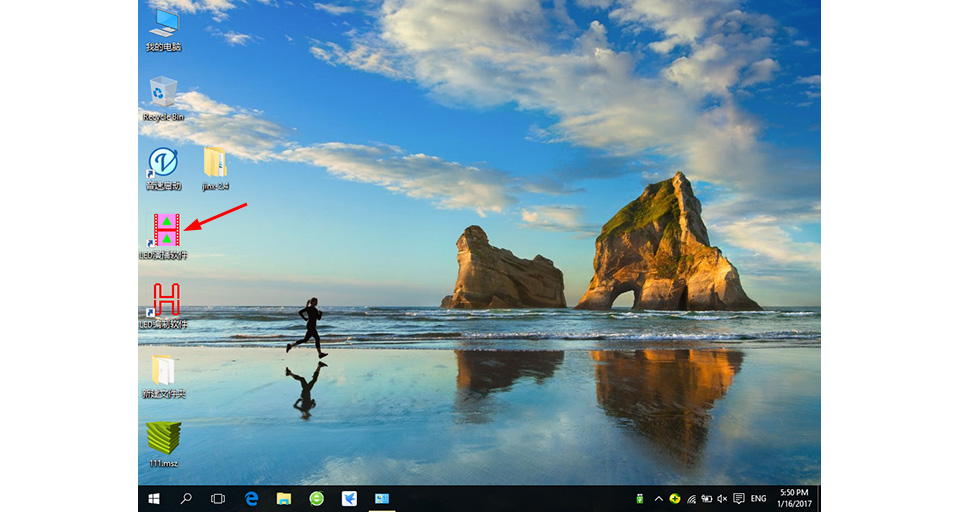Image resolution: width=960 pixels, height=512 pixels.
Task: Open the blue bird app in taskbar
Action: (350, 499)
